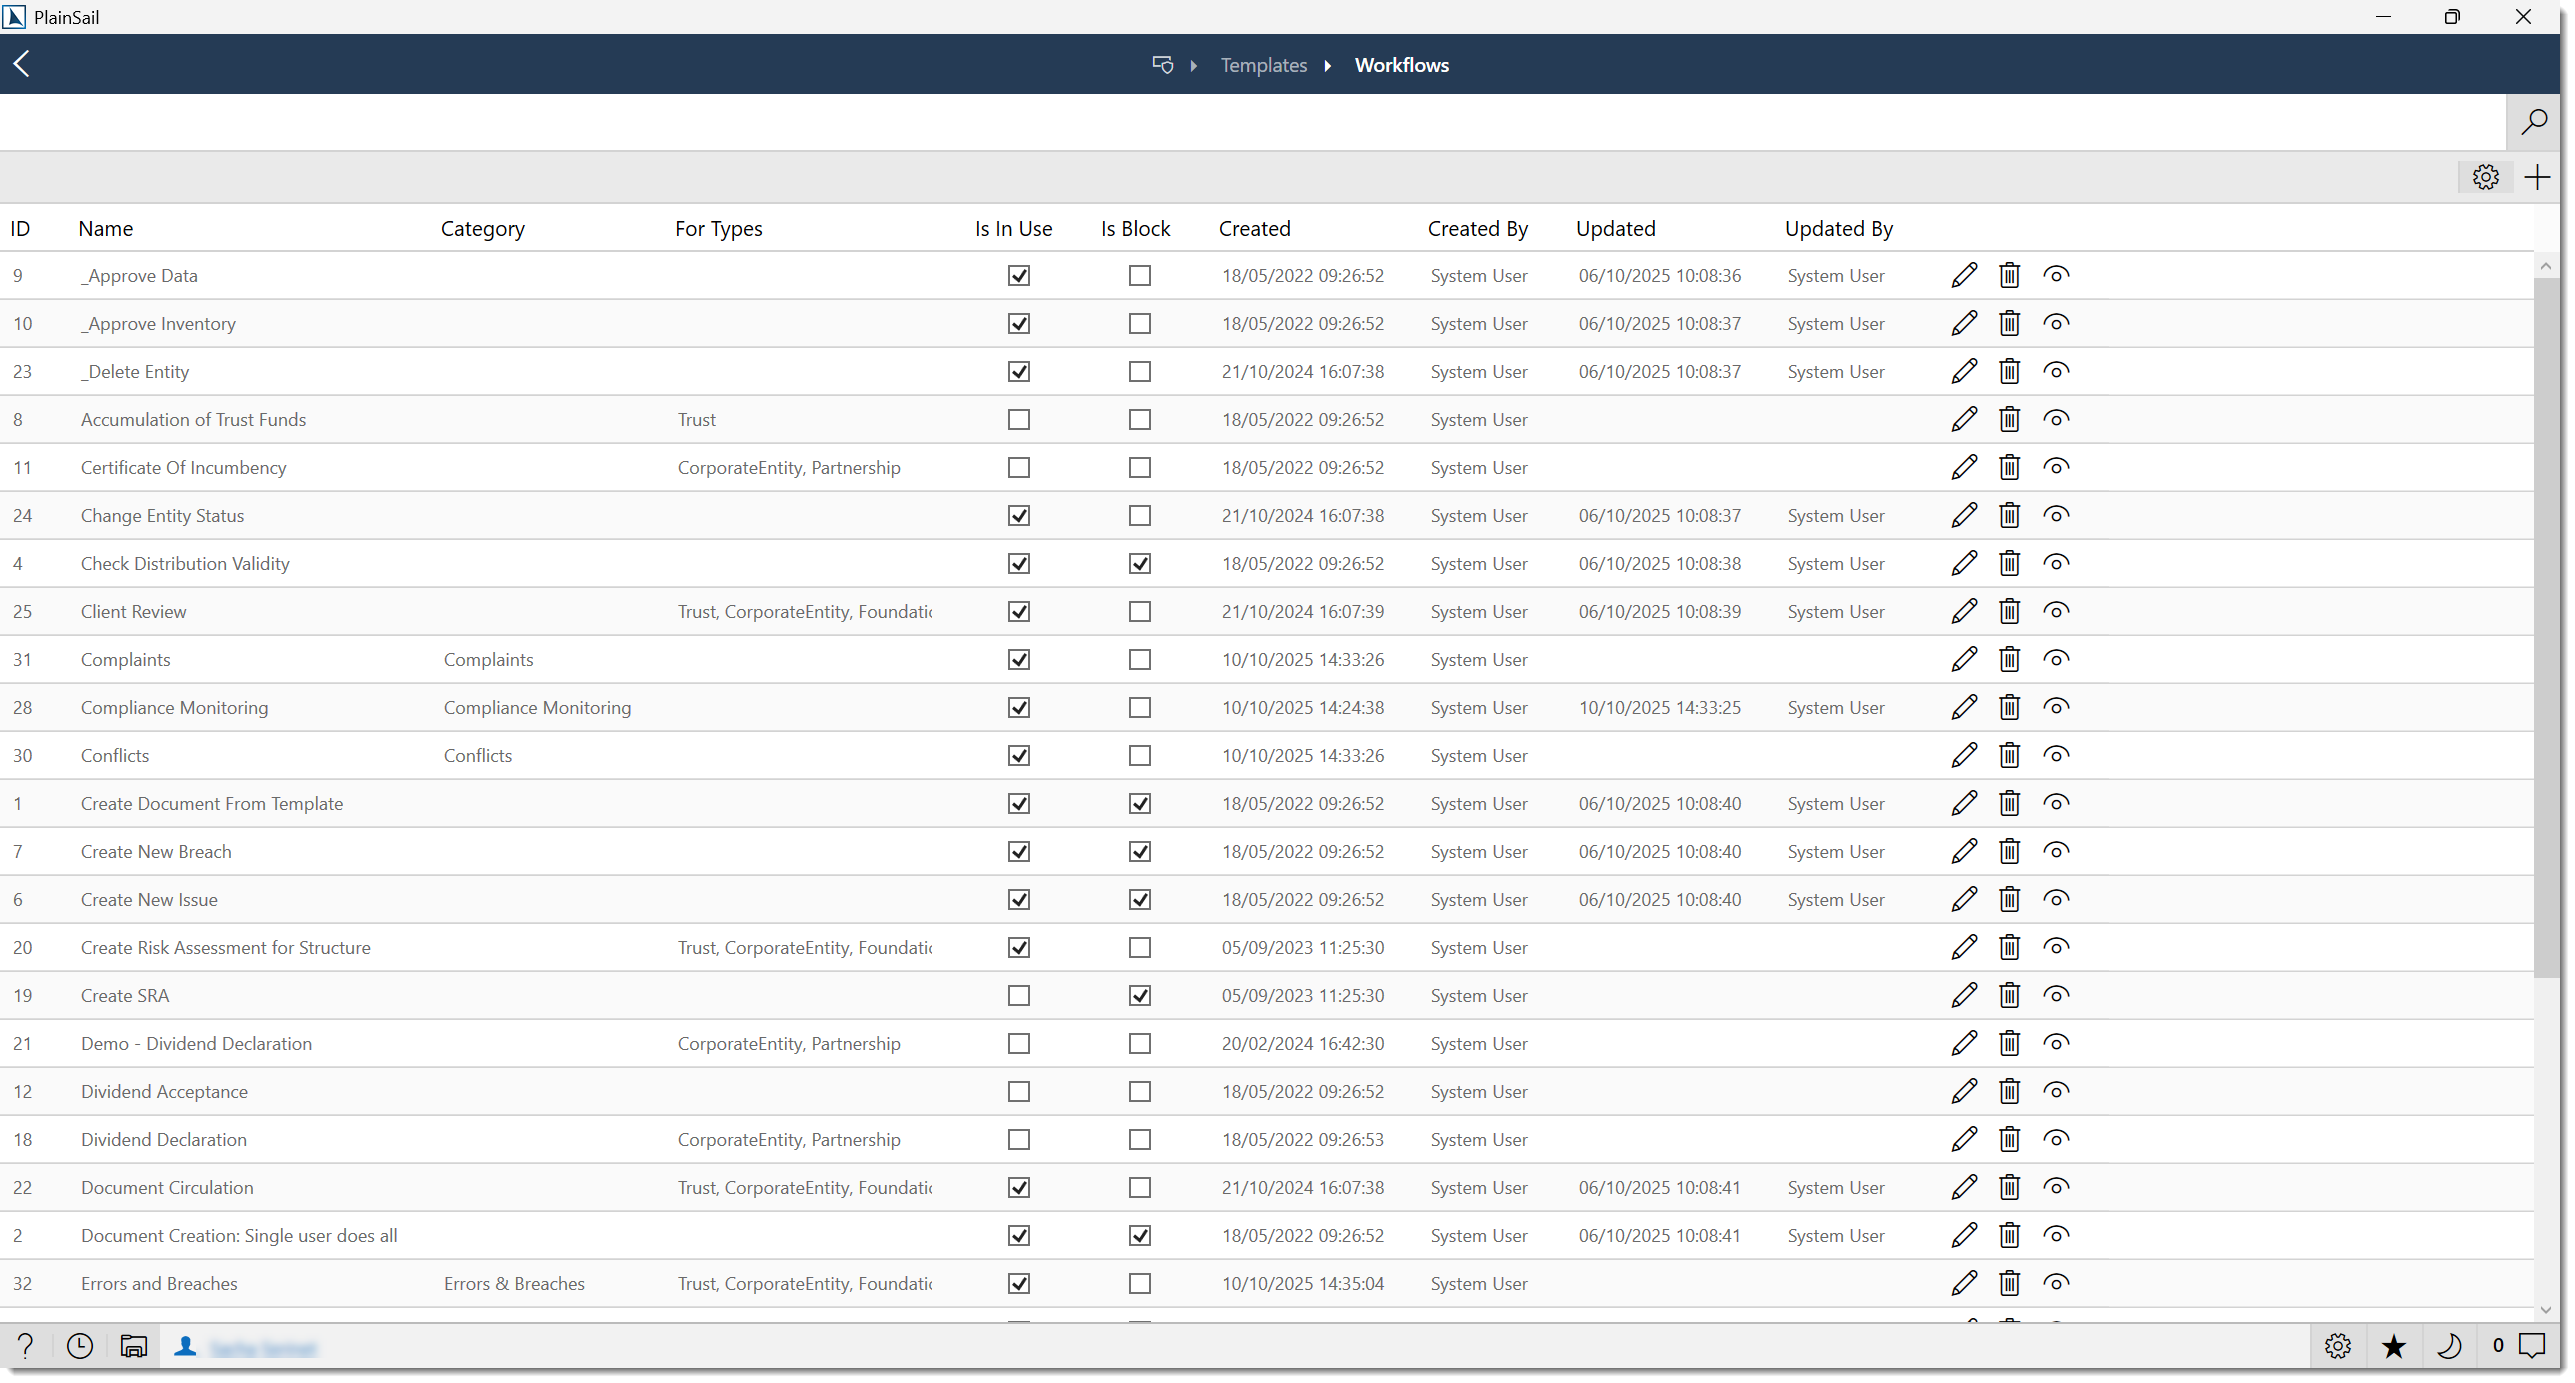Uncheck Is In Use for _Approve Inventory

tap(1018, 323)
